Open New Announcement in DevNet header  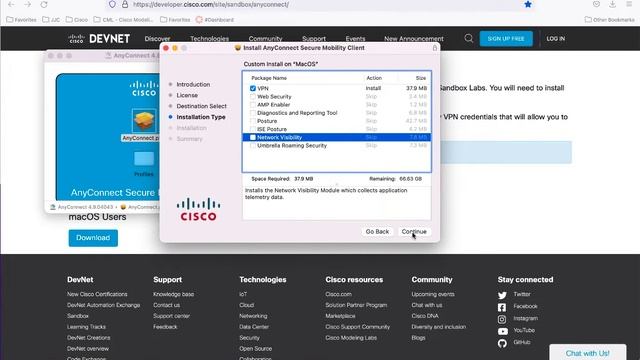pos(413,39)
